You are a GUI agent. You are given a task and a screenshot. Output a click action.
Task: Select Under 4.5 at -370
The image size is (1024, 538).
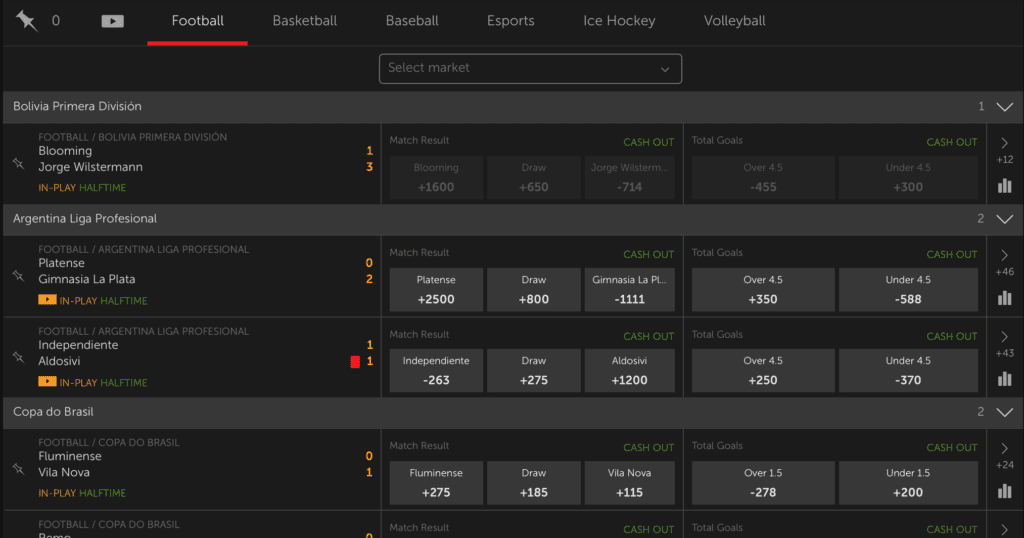[908, 371]
